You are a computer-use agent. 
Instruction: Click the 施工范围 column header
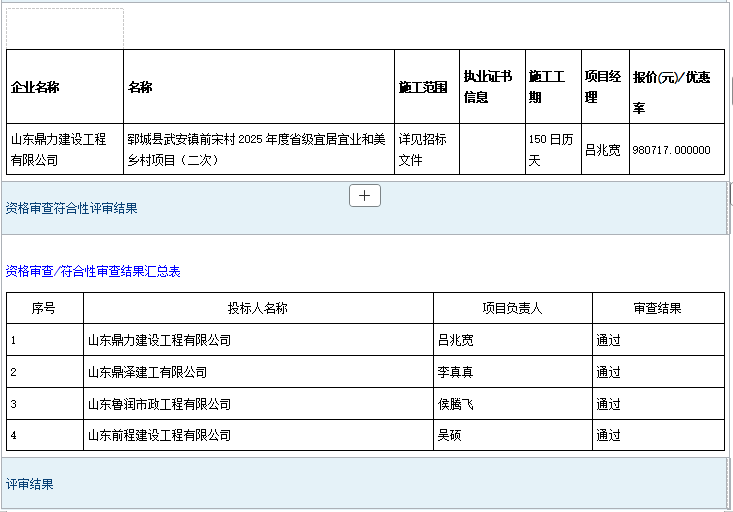pos(423,87)
